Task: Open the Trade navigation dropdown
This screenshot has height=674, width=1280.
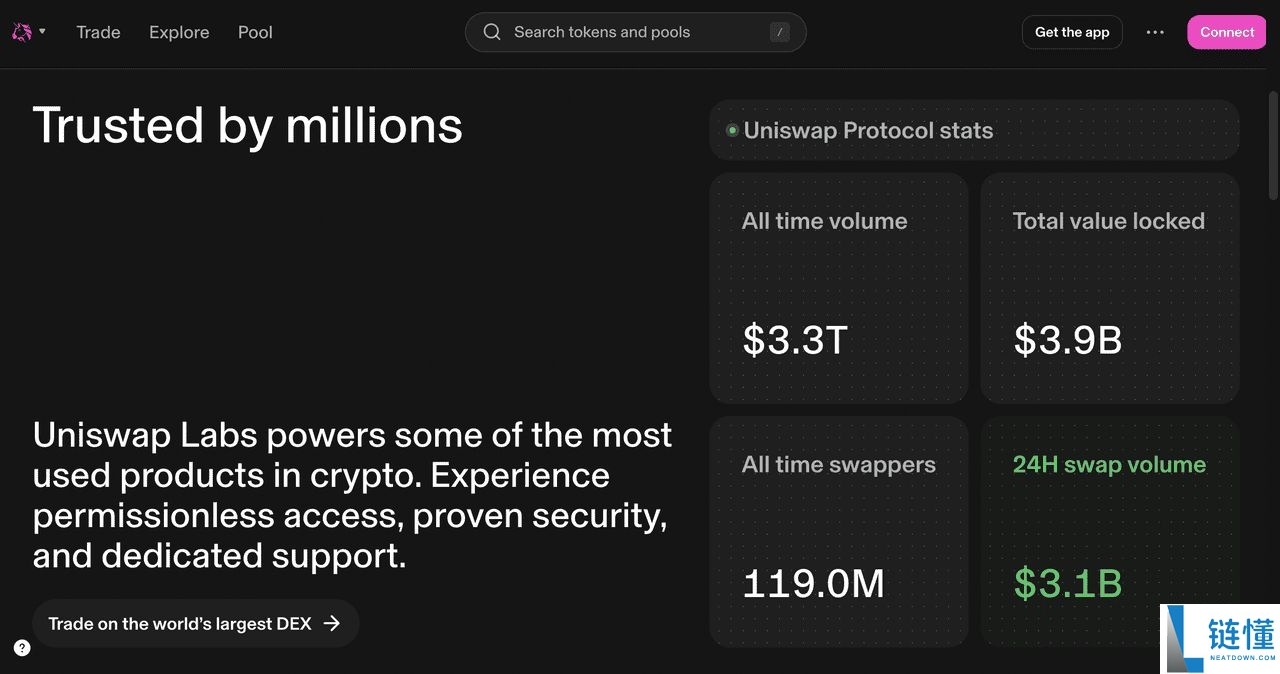Action: [98, 32]
